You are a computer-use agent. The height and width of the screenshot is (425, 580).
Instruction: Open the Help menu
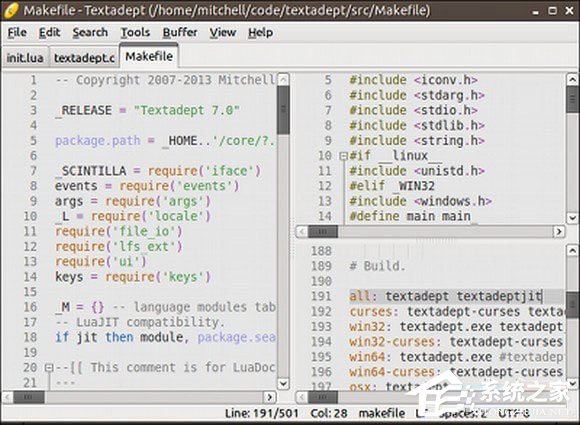pos(261,33)
